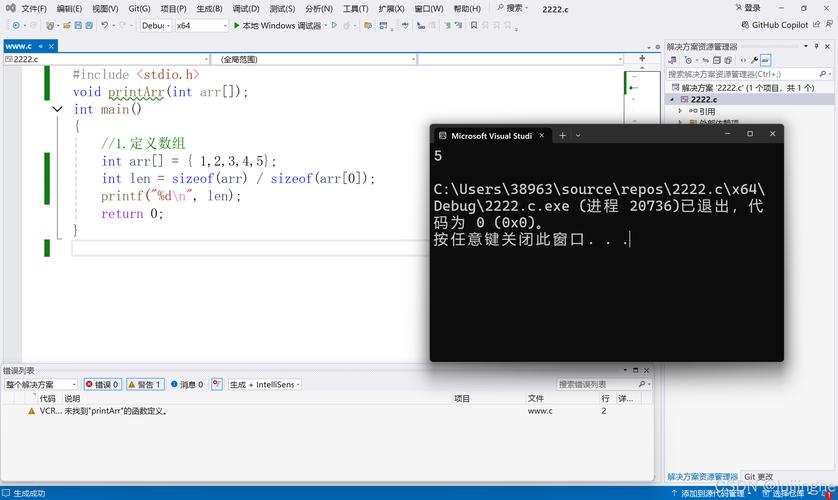
Task: Click the clear error list filter icon
Action: [216, 384]
